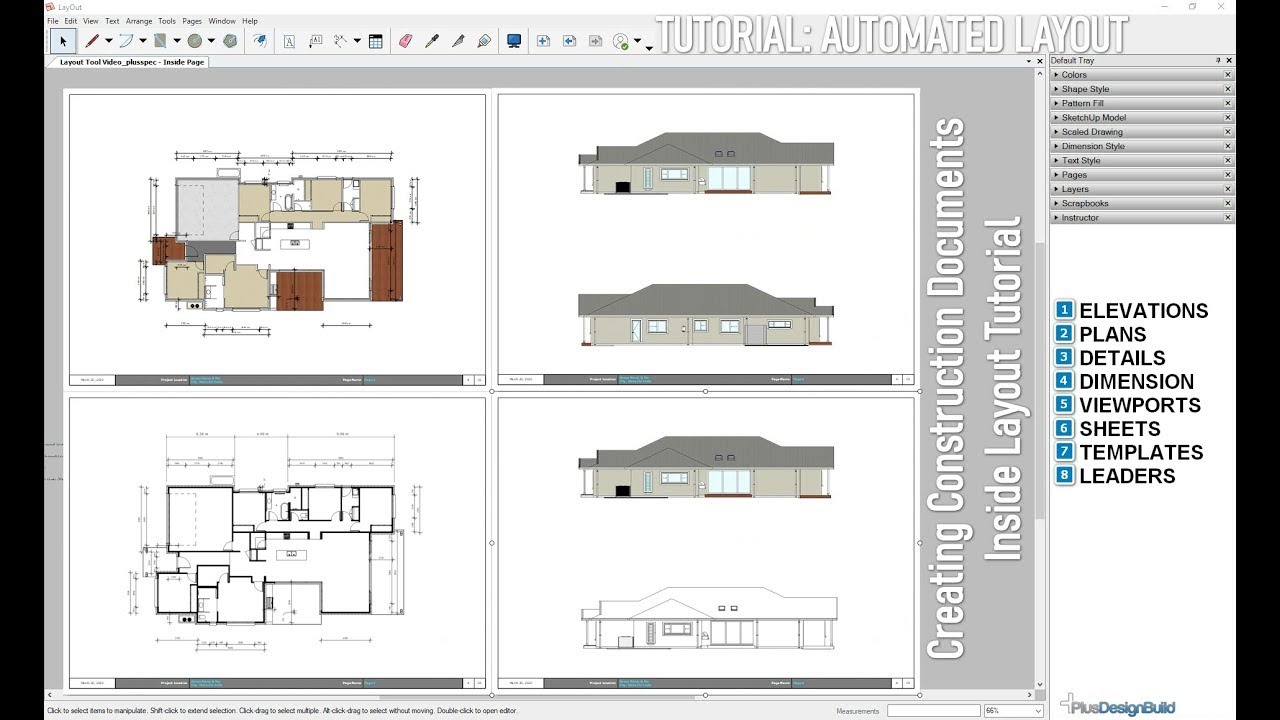
Task: Choose the Split knife tool
Action: [458, 41]
